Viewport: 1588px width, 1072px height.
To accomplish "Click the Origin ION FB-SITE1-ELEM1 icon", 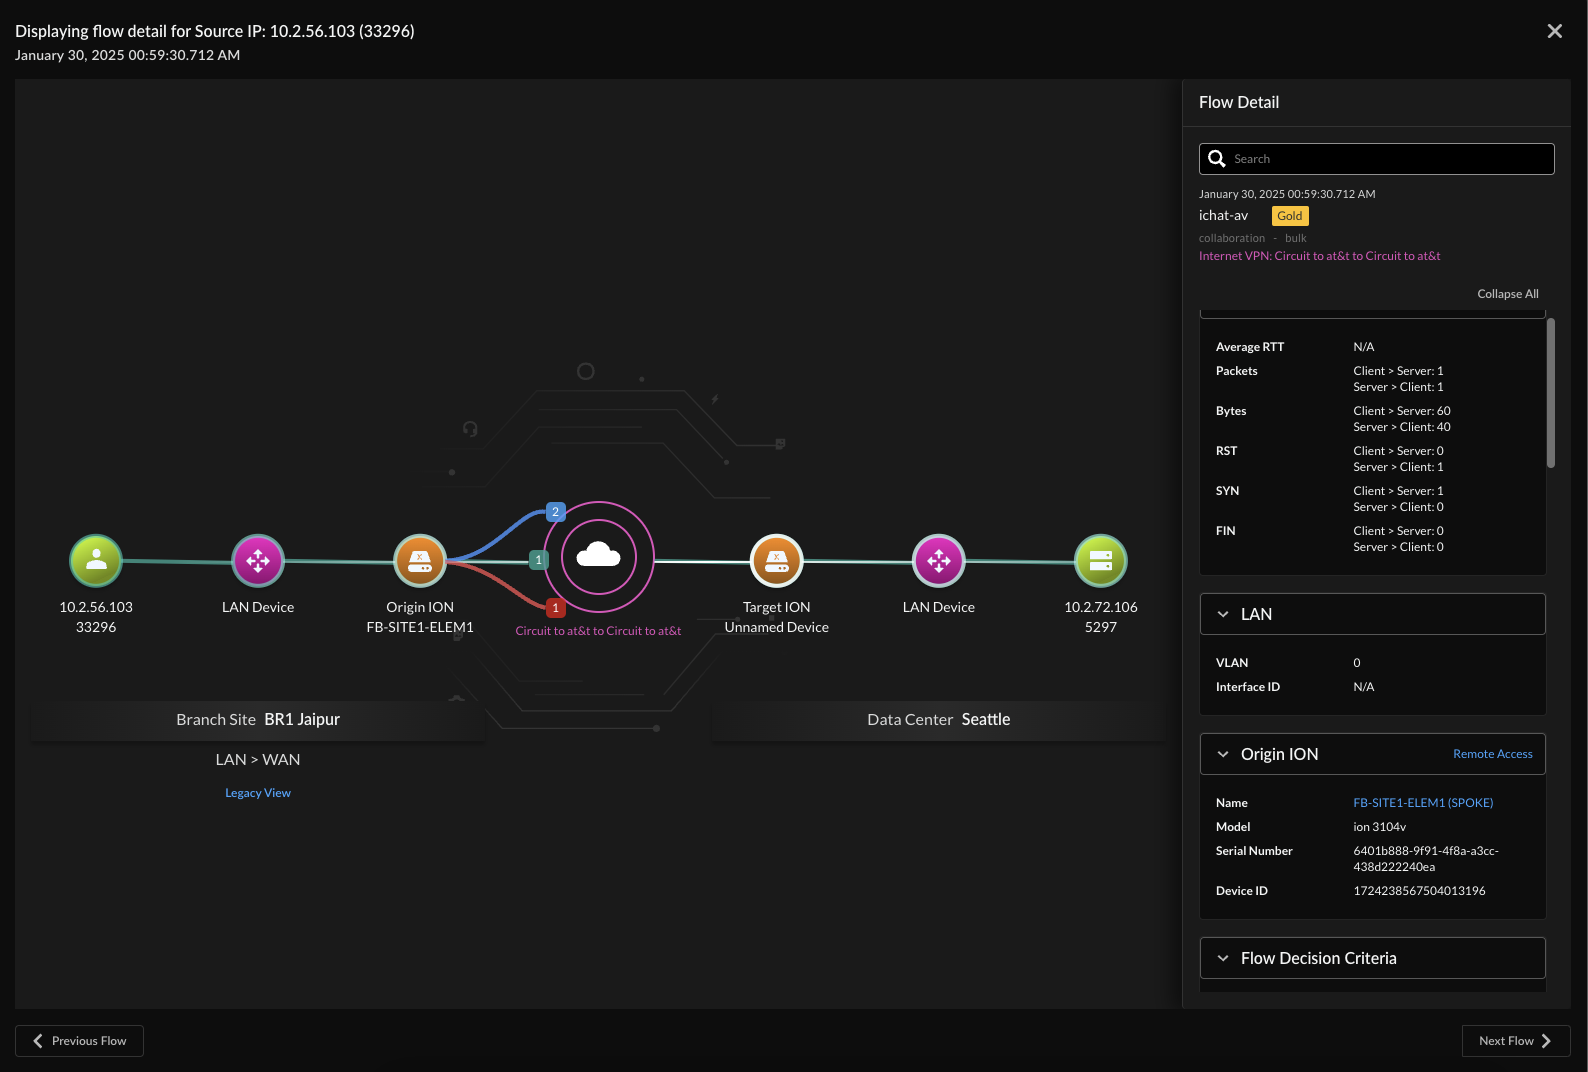I will click(x=420, y=561).
